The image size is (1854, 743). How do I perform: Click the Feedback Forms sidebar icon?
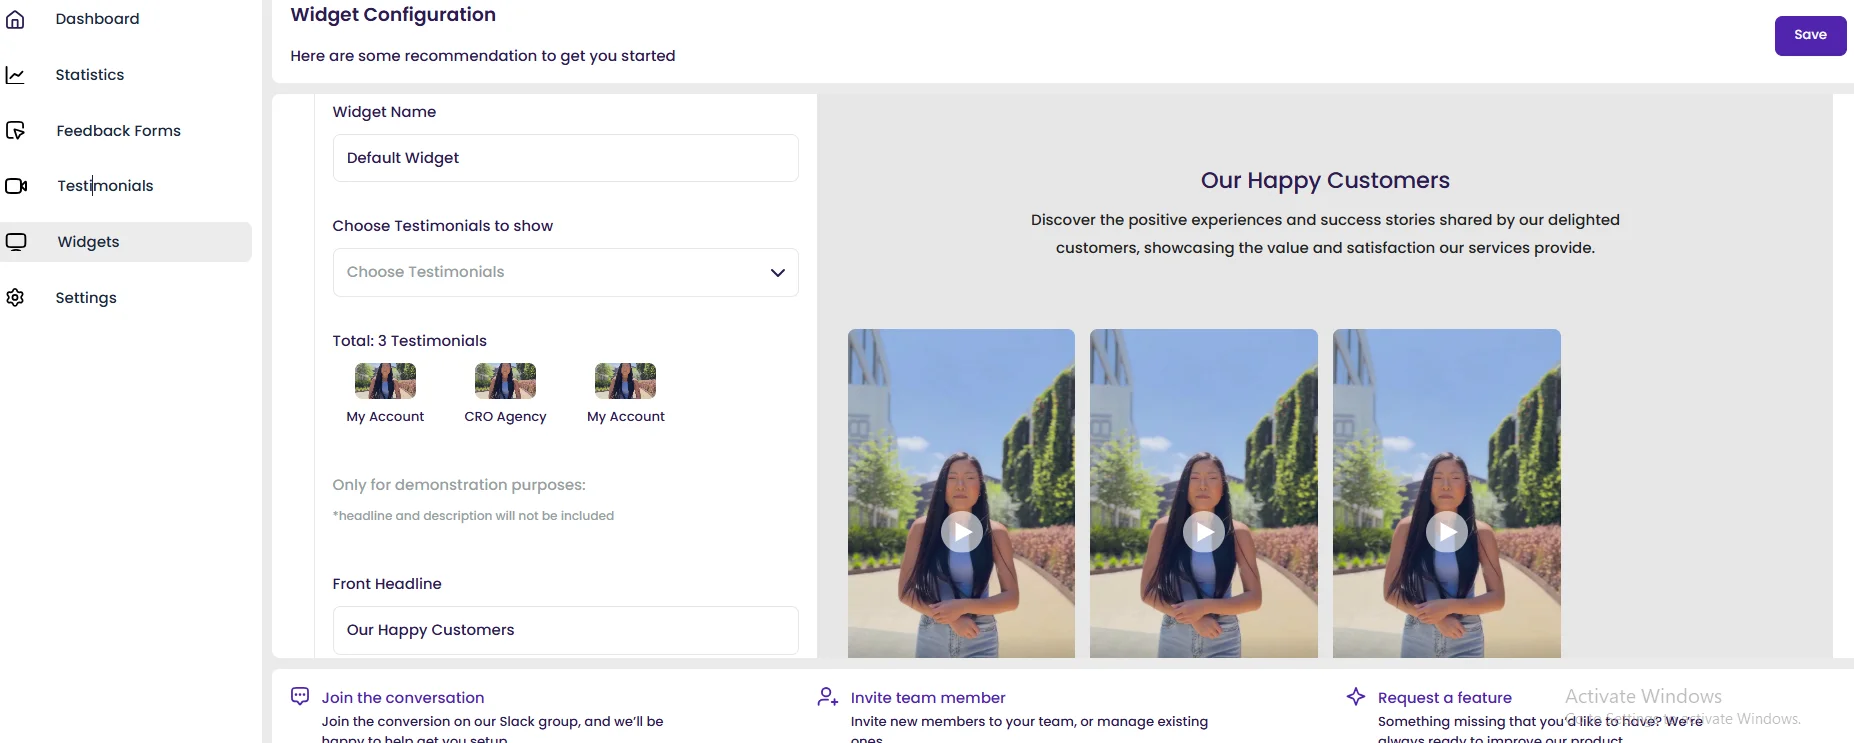coord(15,130)
